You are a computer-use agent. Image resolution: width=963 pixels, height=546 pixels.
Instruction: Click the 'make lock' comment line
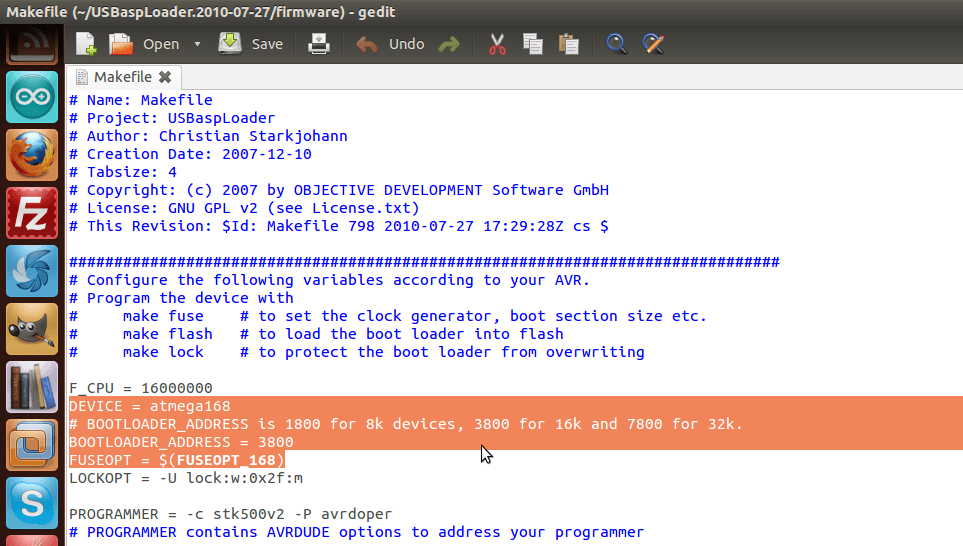pyautogui.click(x=357, y=352)
